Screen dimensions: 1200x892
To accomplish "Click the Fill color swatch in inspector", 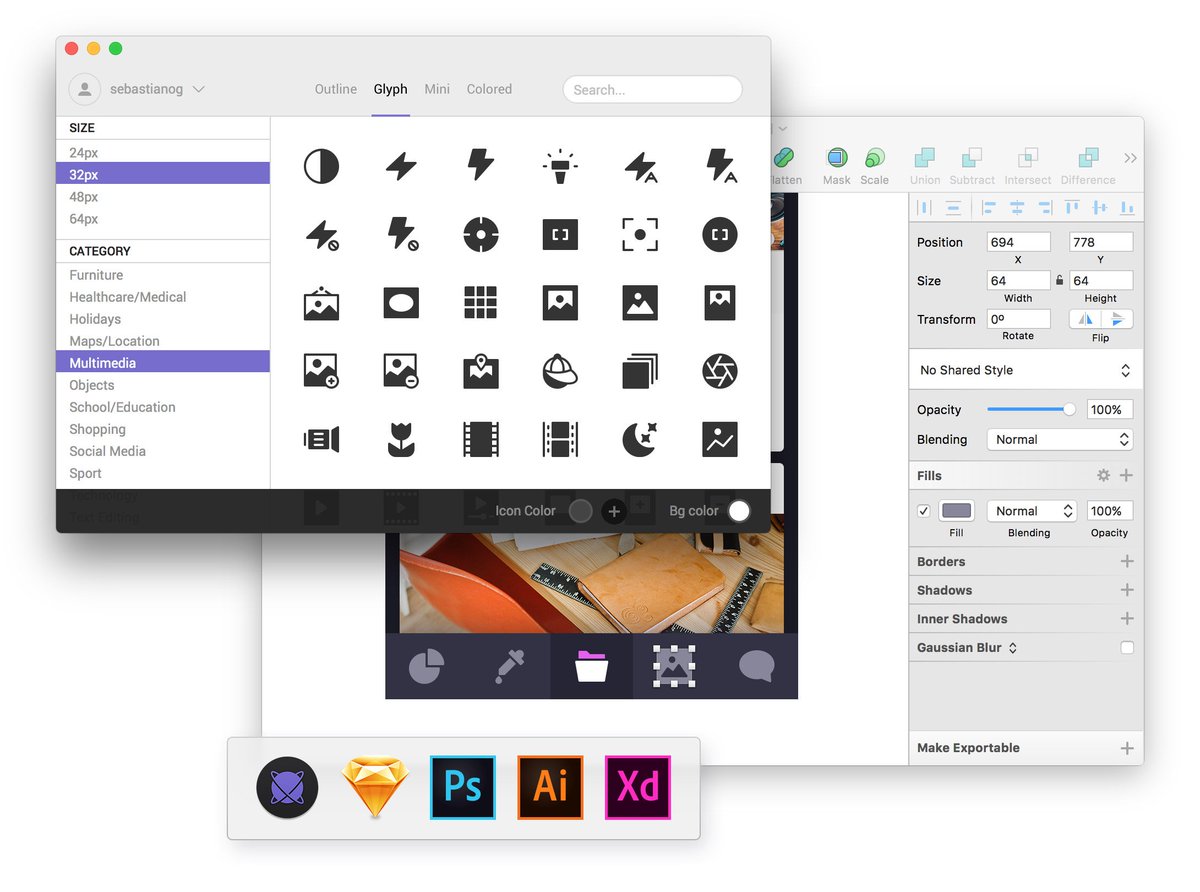I will pyautogui.click(x=957, y=511).
